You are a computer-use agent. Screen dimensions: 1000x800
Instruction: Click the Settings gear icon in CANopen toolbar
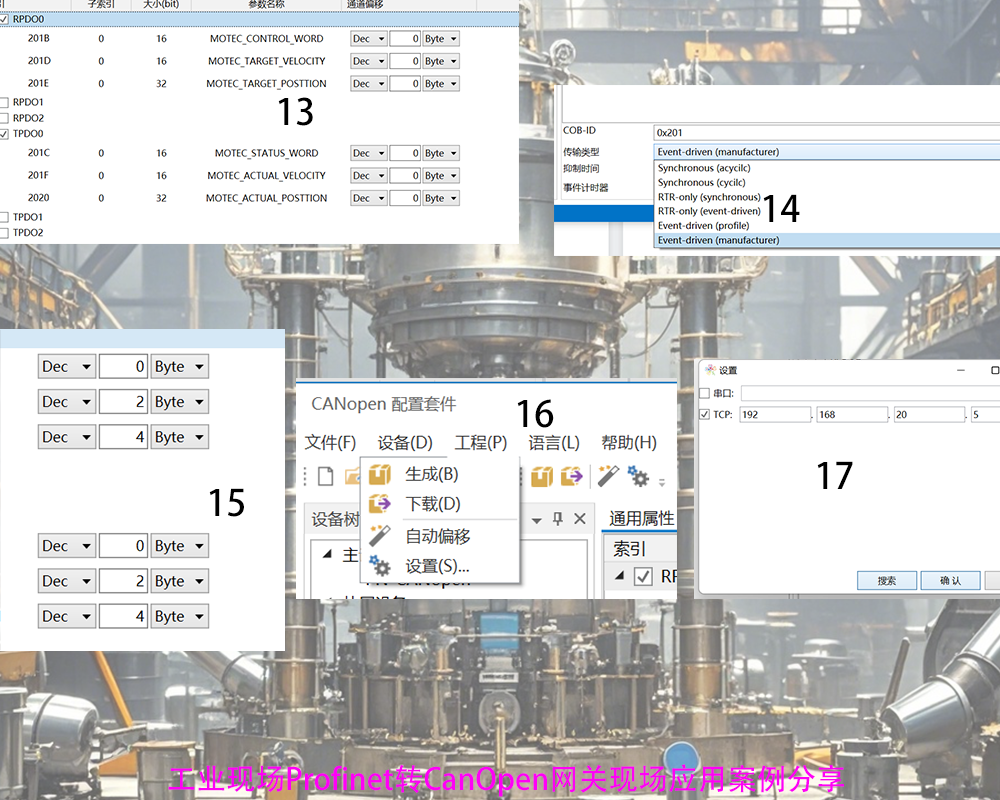click(x=638, y=476)
